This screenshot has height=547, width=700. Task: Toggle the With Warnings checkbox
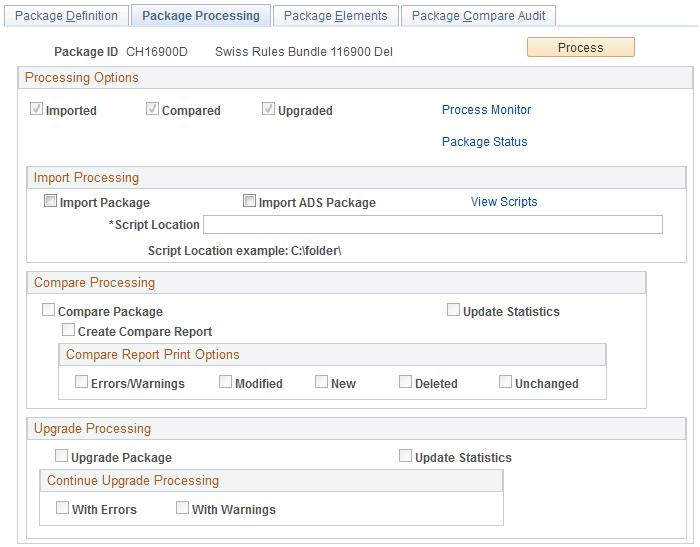183,508
